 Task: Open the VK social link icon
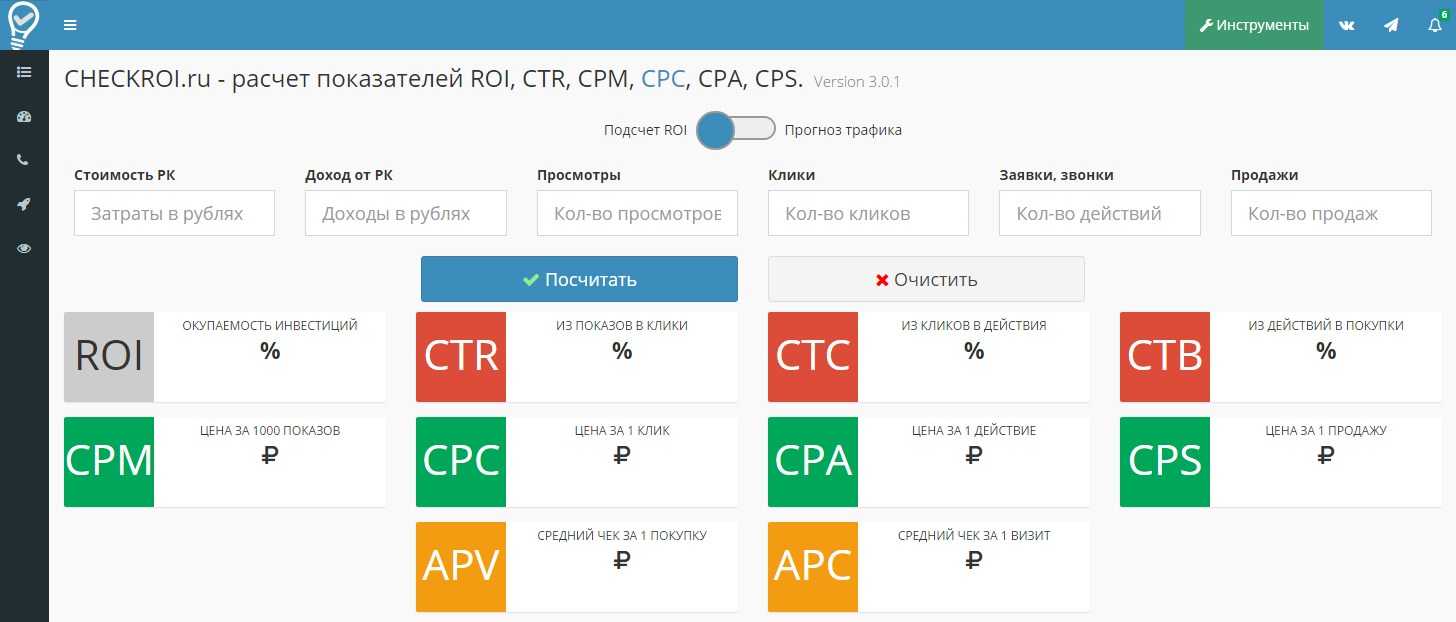[x=1347, y=25]
